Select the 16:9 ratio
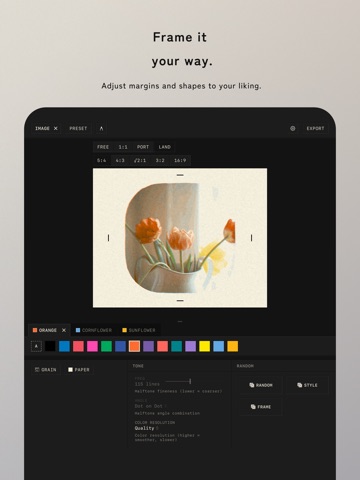The width and height of the screenshot is (360, 480). point(180,160)
